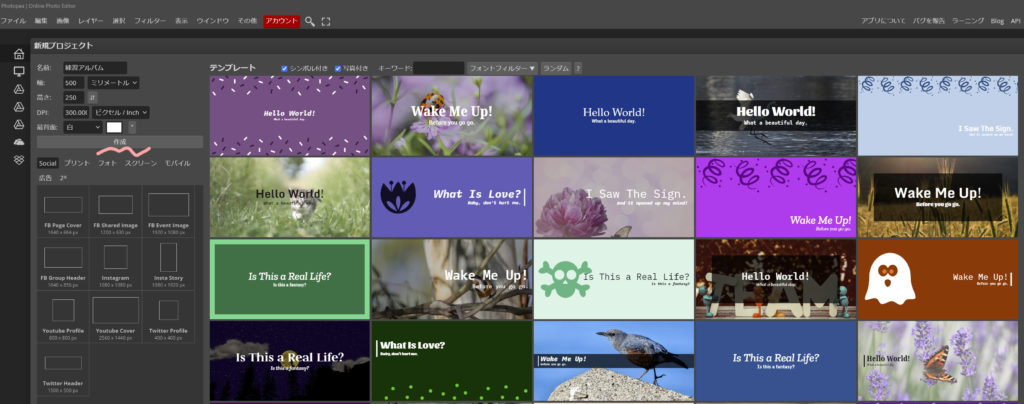Toggle fullscreen icon in menu bar
The image size is (1024, 404).
pos(326,21)
